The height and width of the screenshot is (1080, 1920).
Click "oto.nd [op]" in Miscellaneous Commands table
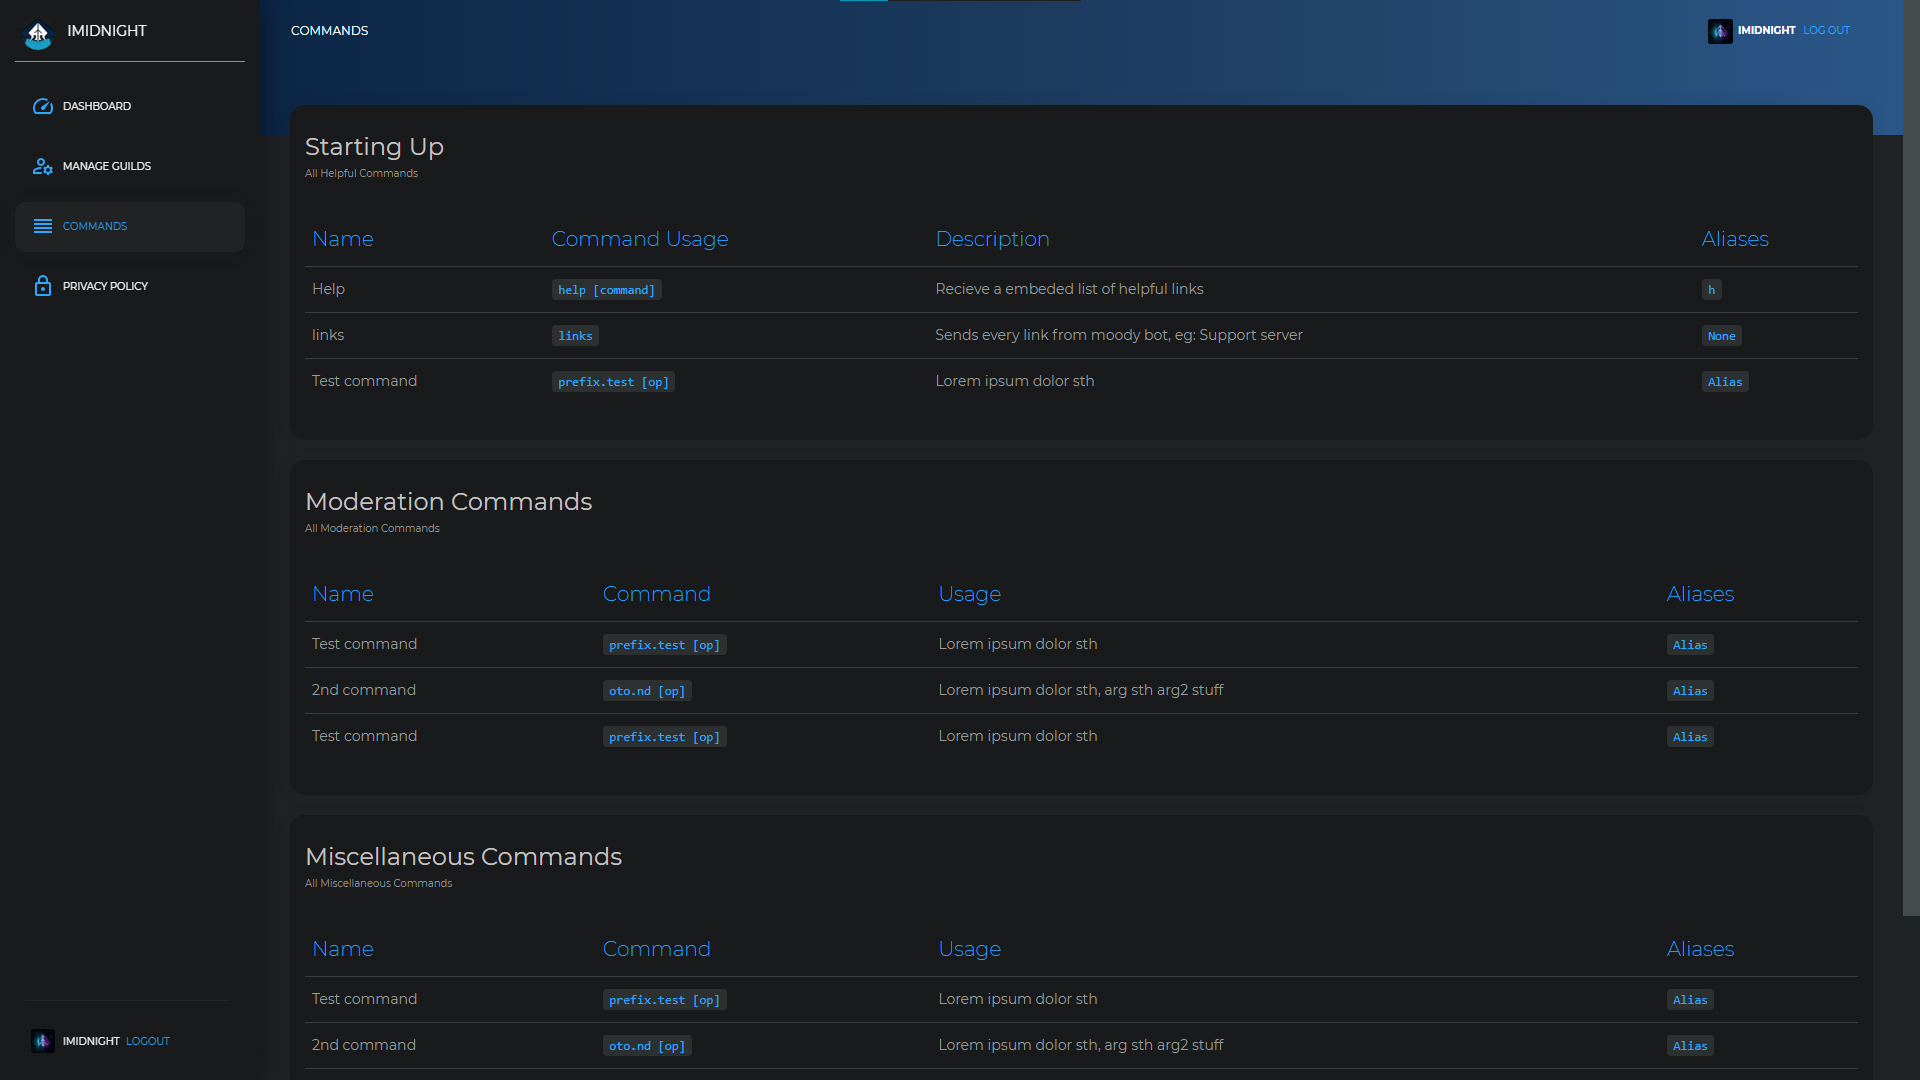pyautogui.click(x=647, y=1046)
